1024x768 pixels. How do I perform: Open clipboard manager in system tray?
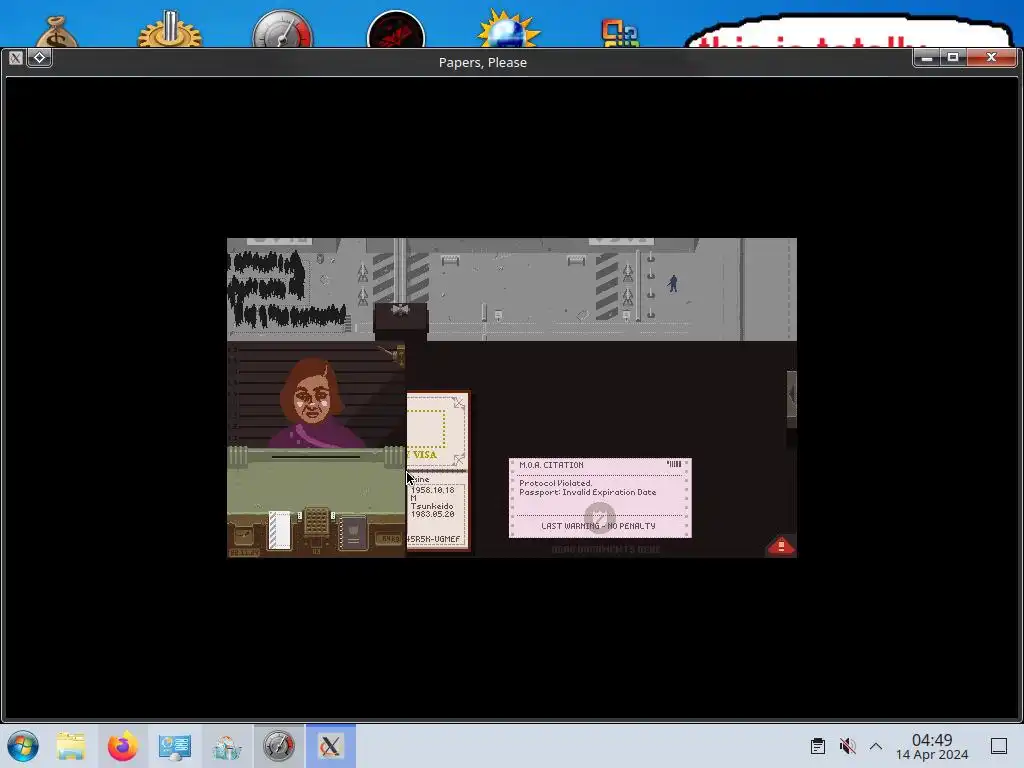pyautogui.click(x=818, y=746)
